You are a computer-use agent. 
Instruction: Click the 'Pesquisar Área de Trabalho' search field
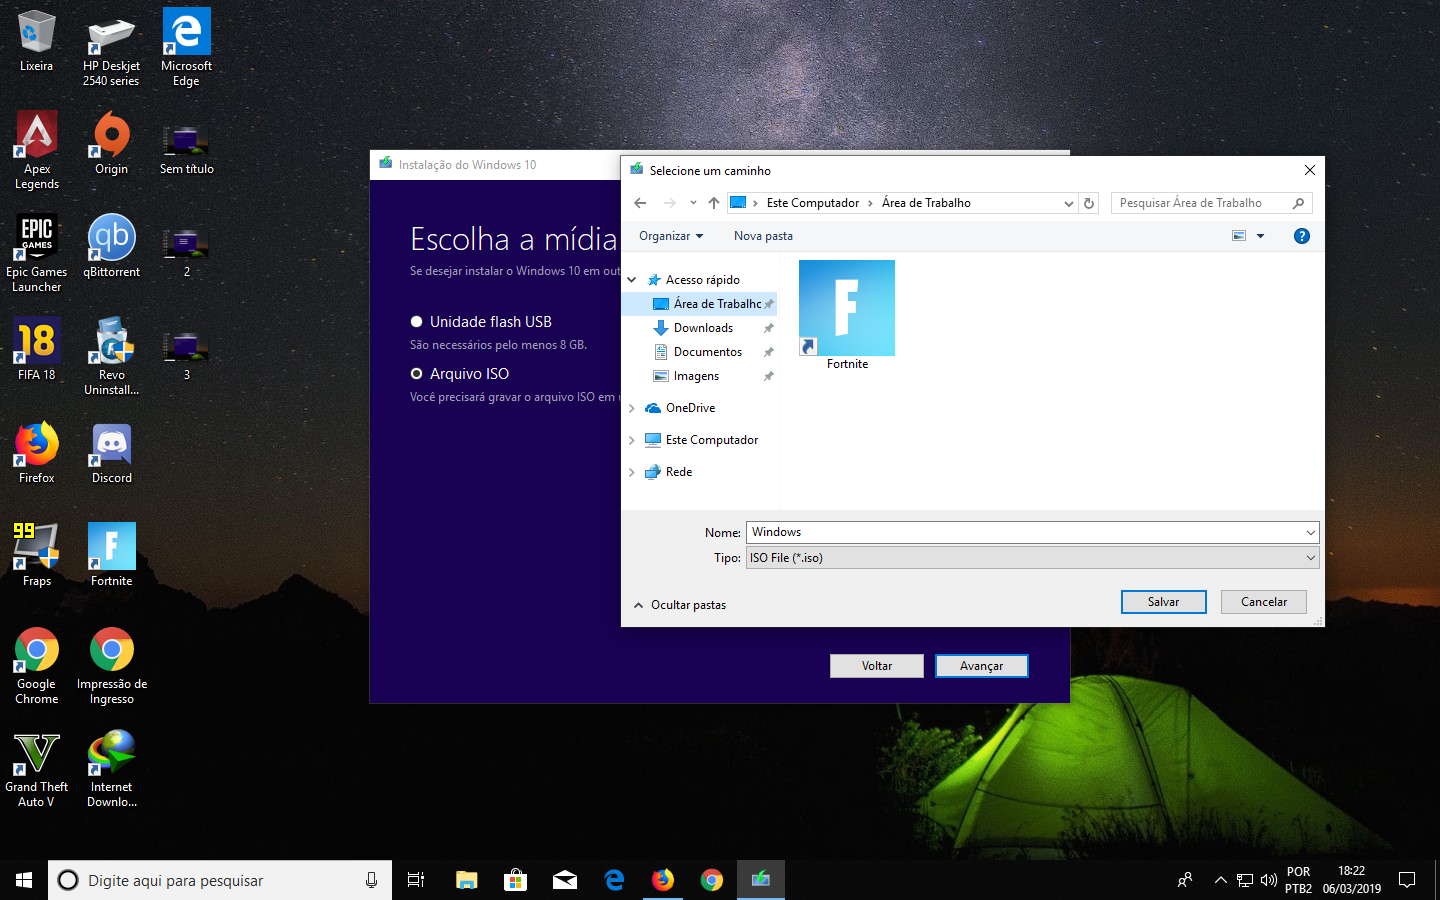click(x=1211, y=203)
